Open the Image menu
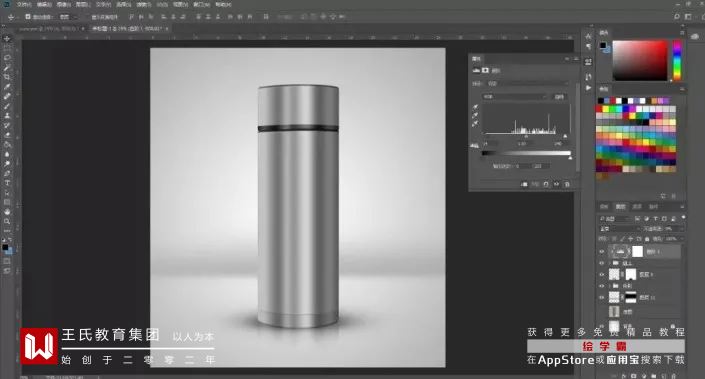The image size is (705, 379). pyautogui.click(x=63, y=4)
